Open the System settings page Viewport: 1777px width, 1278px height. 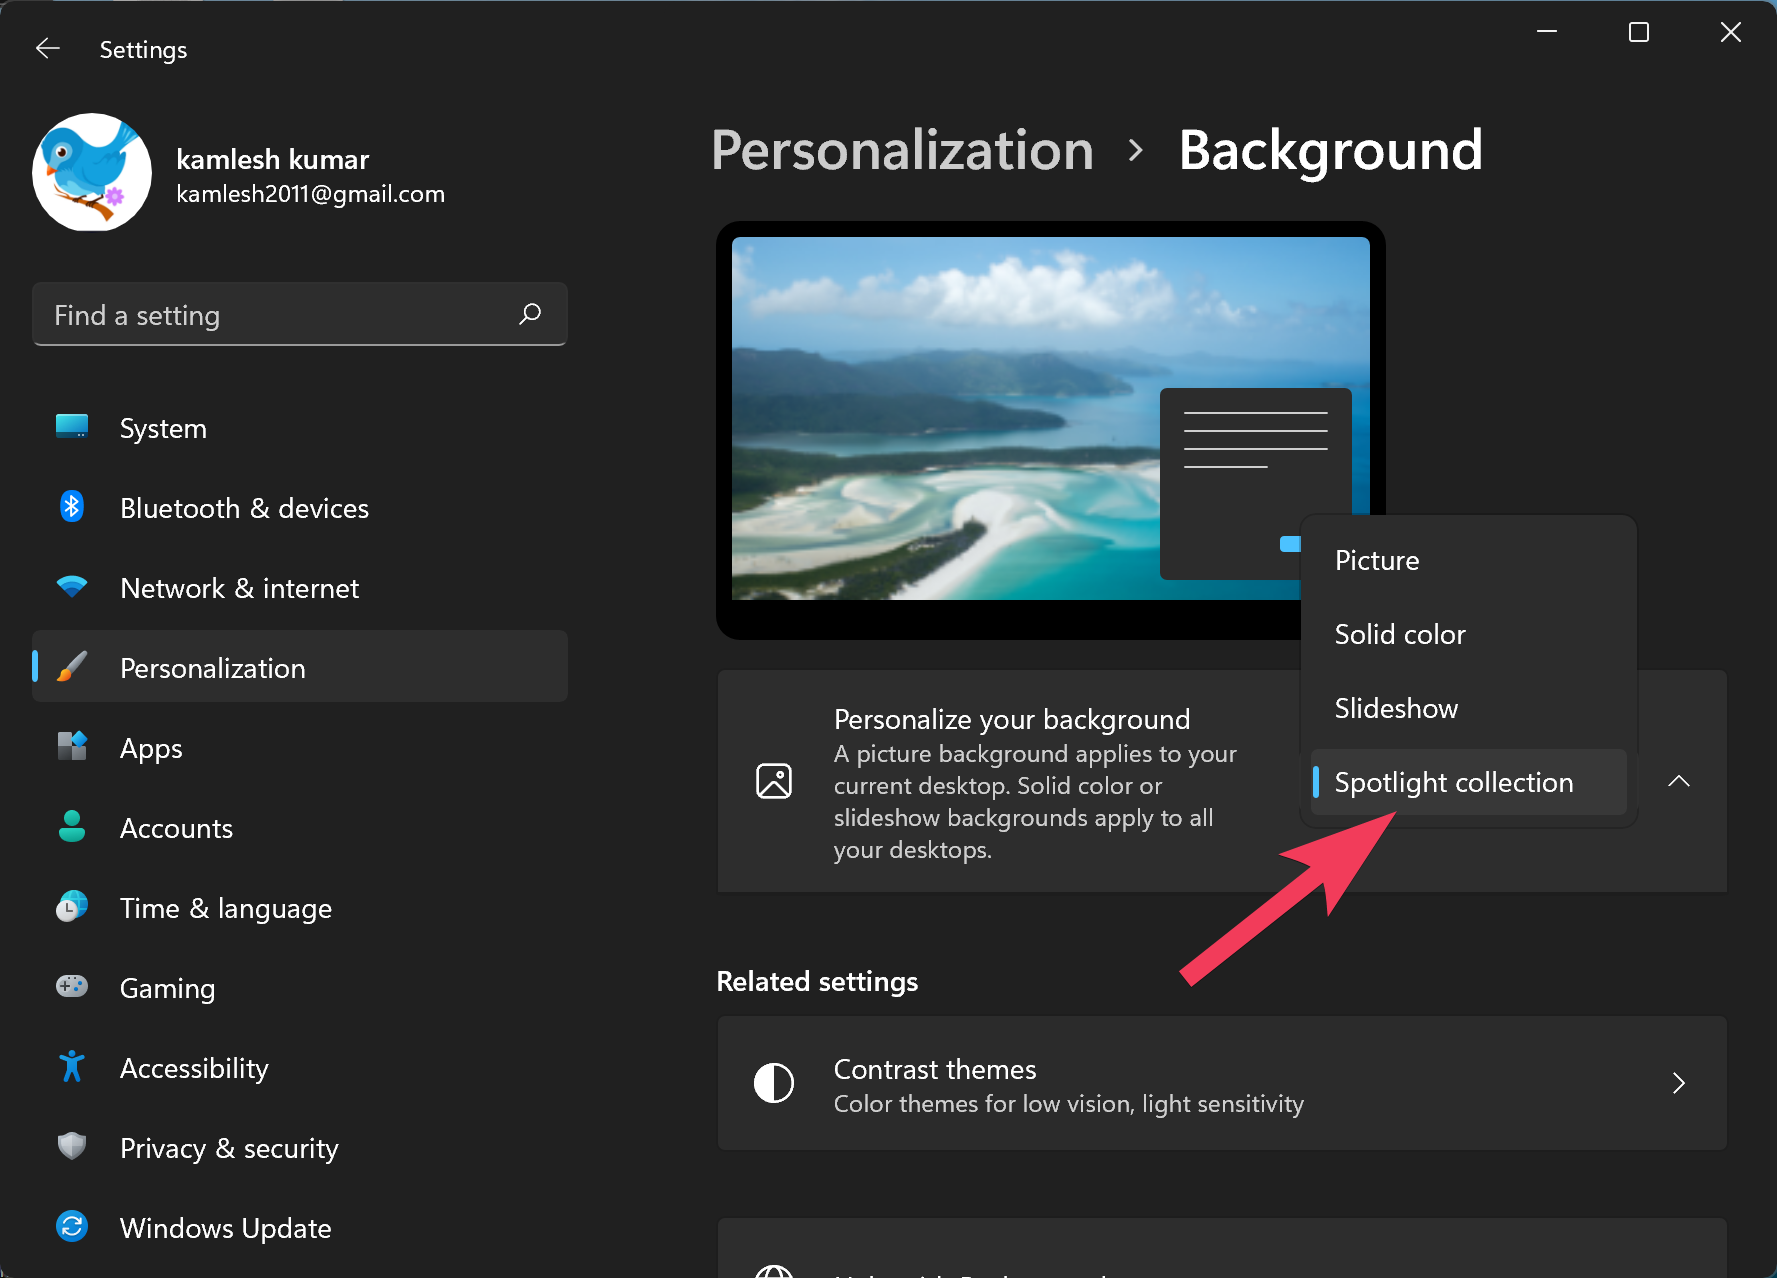(300, 428)
